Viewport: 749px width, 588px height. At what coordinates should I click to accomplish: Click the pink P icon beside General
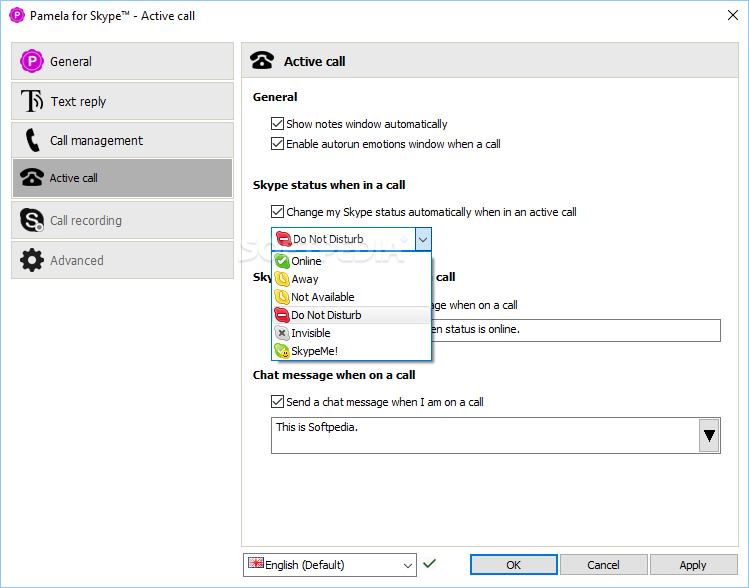32,61
